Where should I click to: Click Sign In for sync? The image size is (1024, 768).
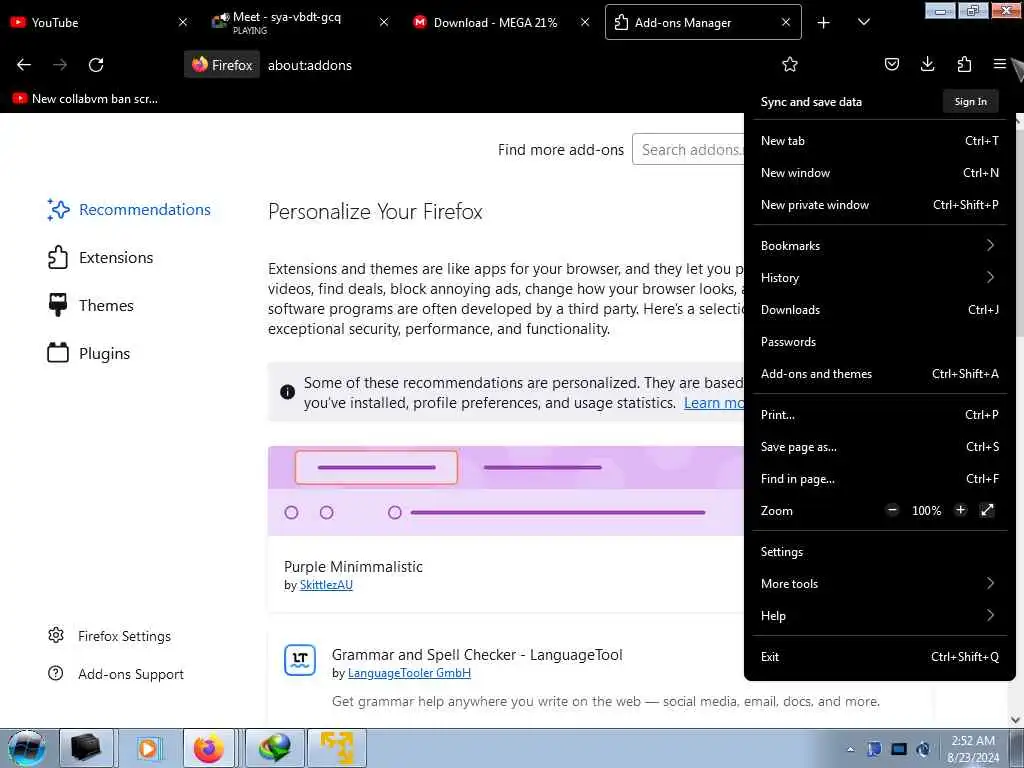point(970,101)
